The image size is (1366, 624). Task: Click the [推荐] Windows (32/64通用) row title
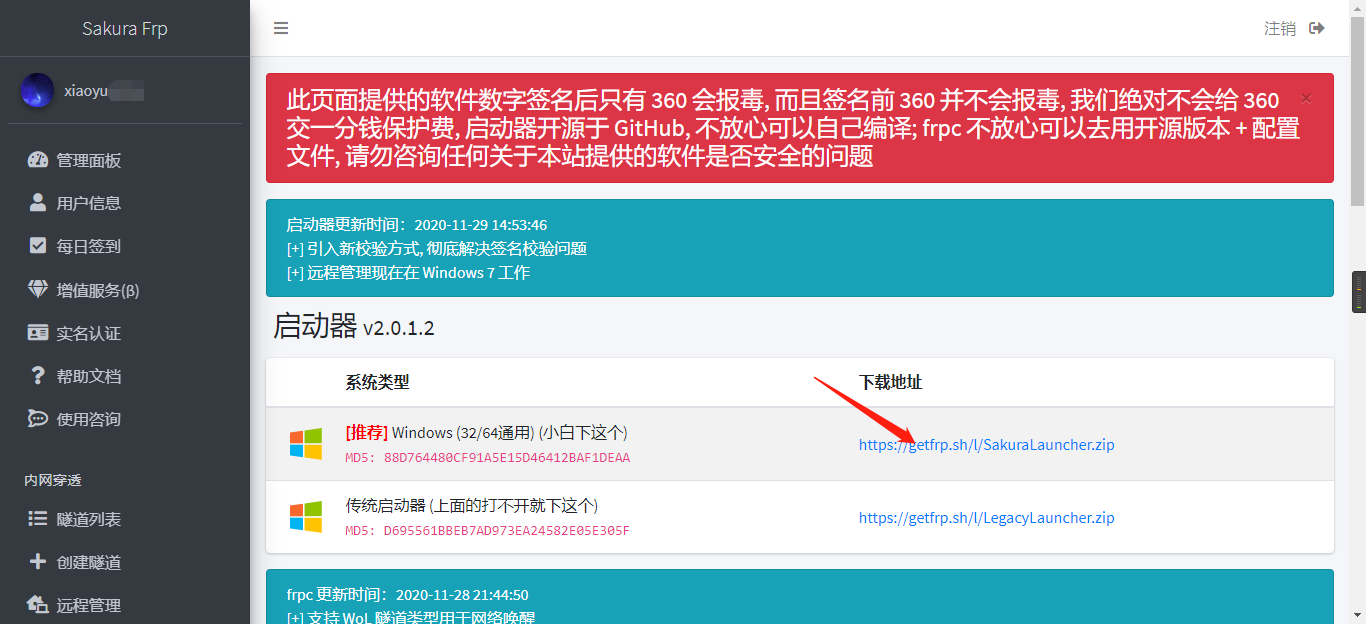[x=487, y=433]
